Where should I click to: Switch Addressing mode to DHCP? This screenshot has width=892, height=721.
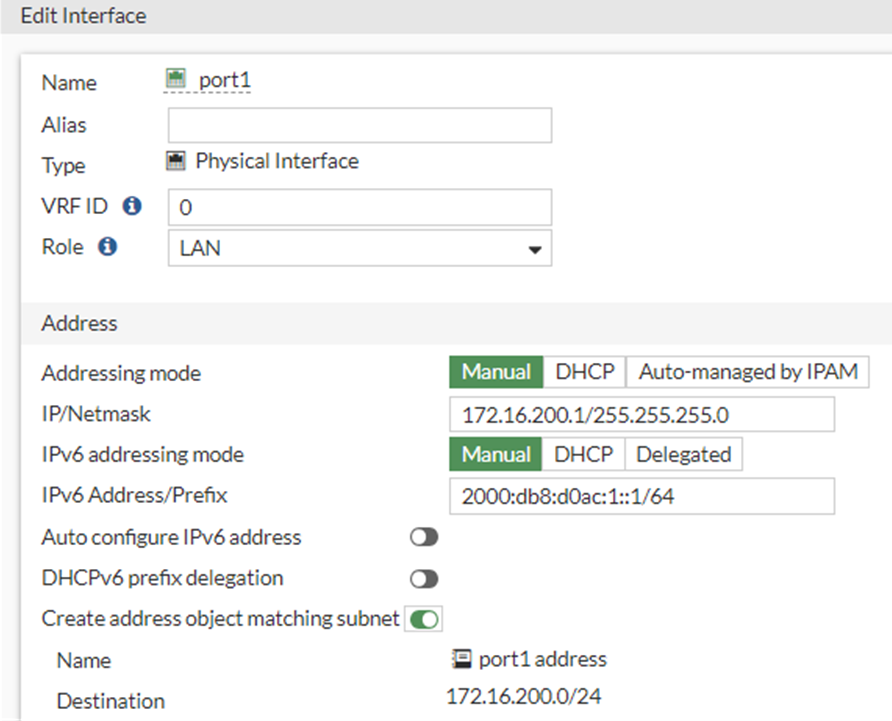pyautogui.click(x=584, y=371)
